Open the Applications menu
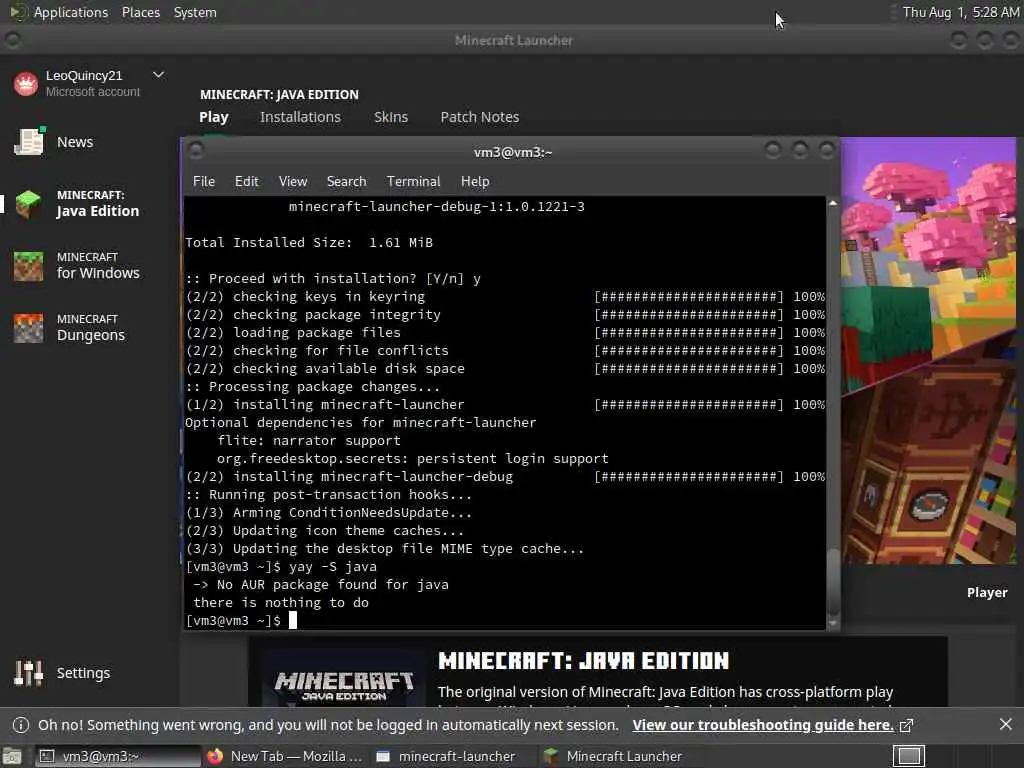 coord(71,12)
